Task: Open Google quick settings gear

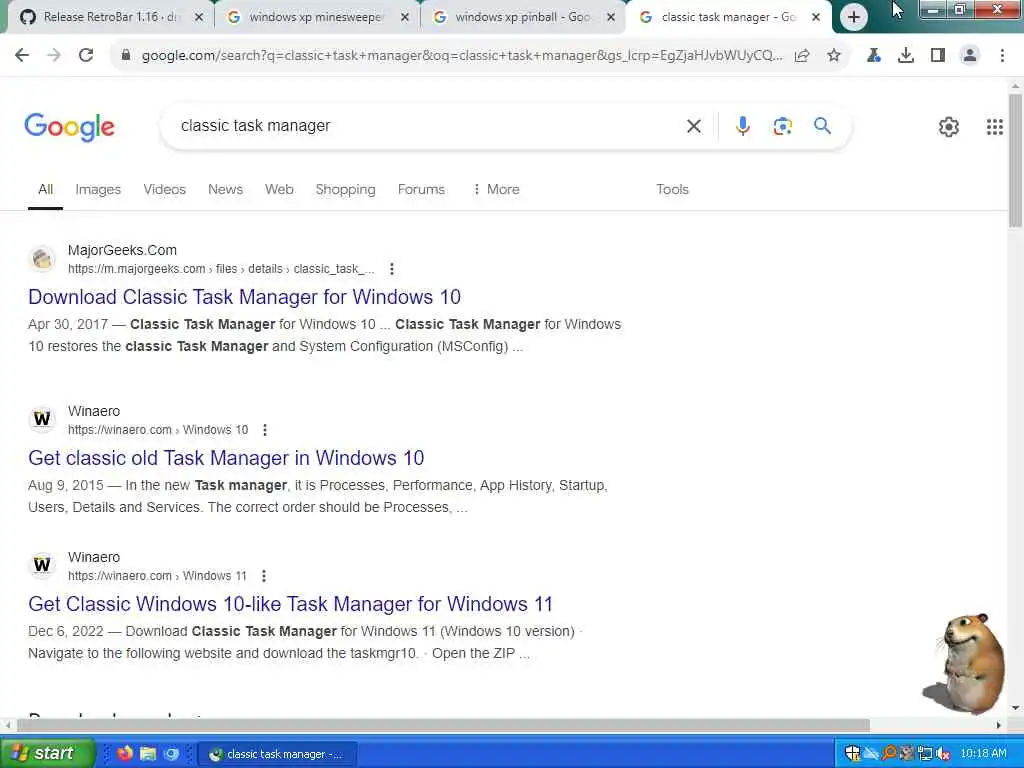Action: 949,127
